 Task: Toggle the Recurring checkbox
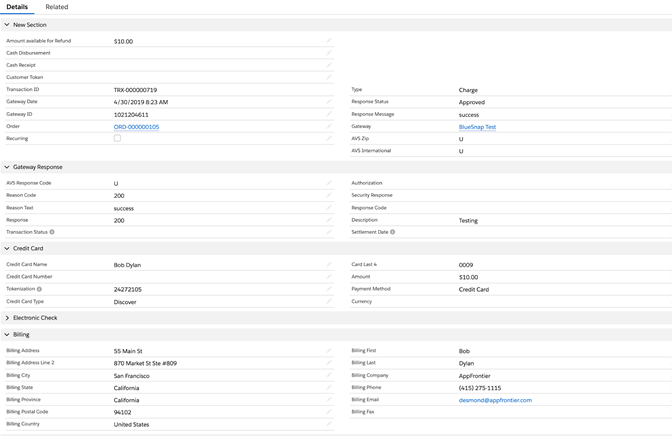pos(117,138)
